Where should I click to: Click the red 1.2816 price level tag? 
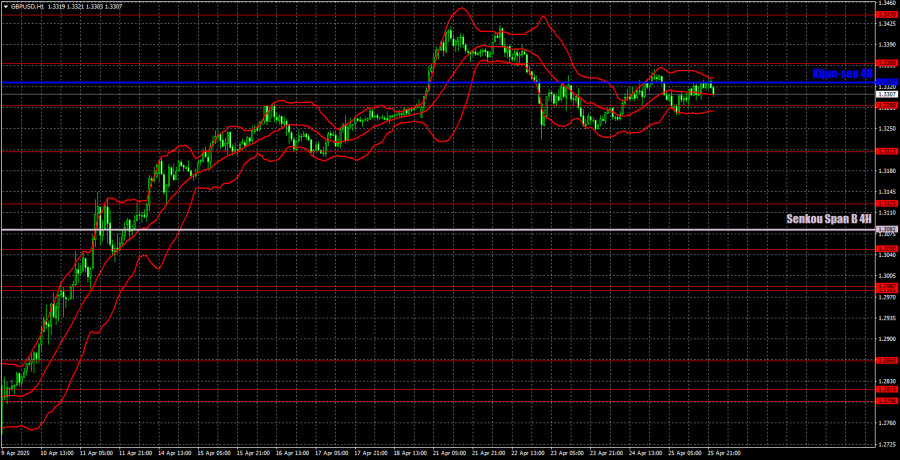pos(887,389)
